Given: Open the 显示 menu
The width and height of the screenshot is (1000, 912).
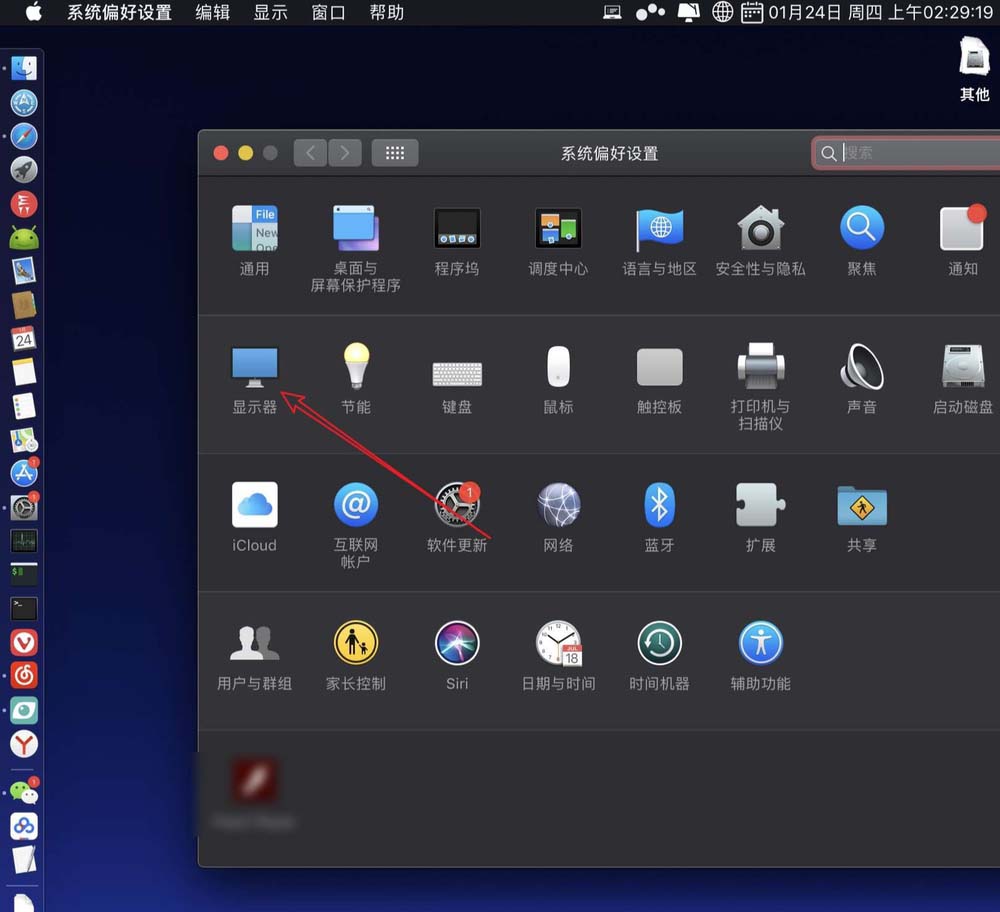Looking at the screenshot, I should [270, 12].
